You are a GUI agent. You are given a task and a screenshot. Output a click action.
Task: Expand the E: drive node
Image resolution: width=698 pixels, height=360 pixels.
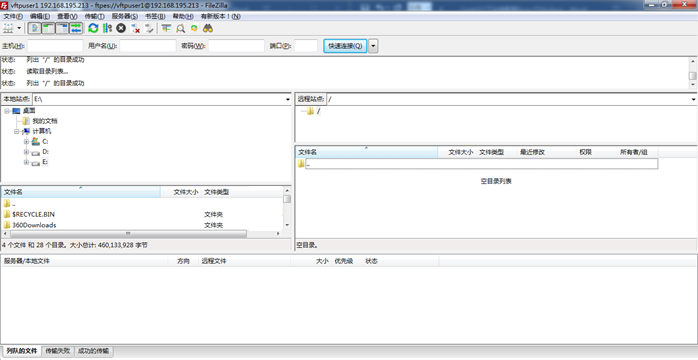(x=26, y=162)
